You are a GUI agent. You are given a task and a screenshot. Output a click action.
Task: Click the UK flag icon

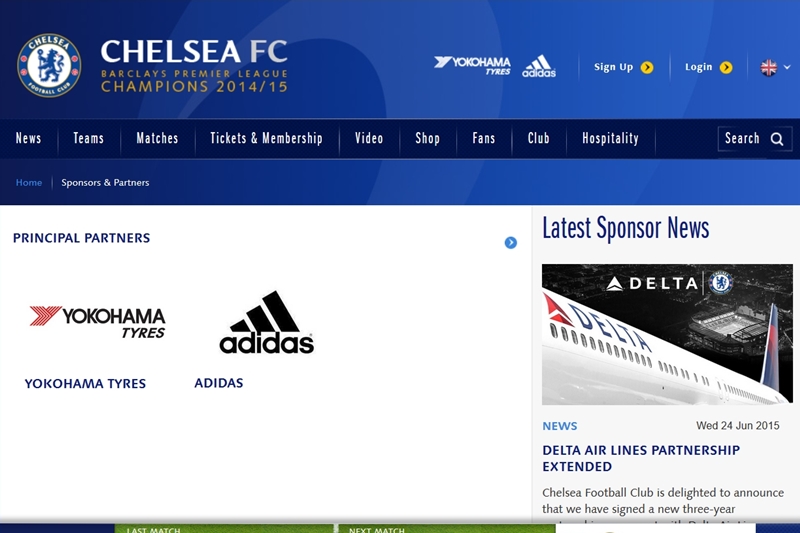(x=769, y=68)
